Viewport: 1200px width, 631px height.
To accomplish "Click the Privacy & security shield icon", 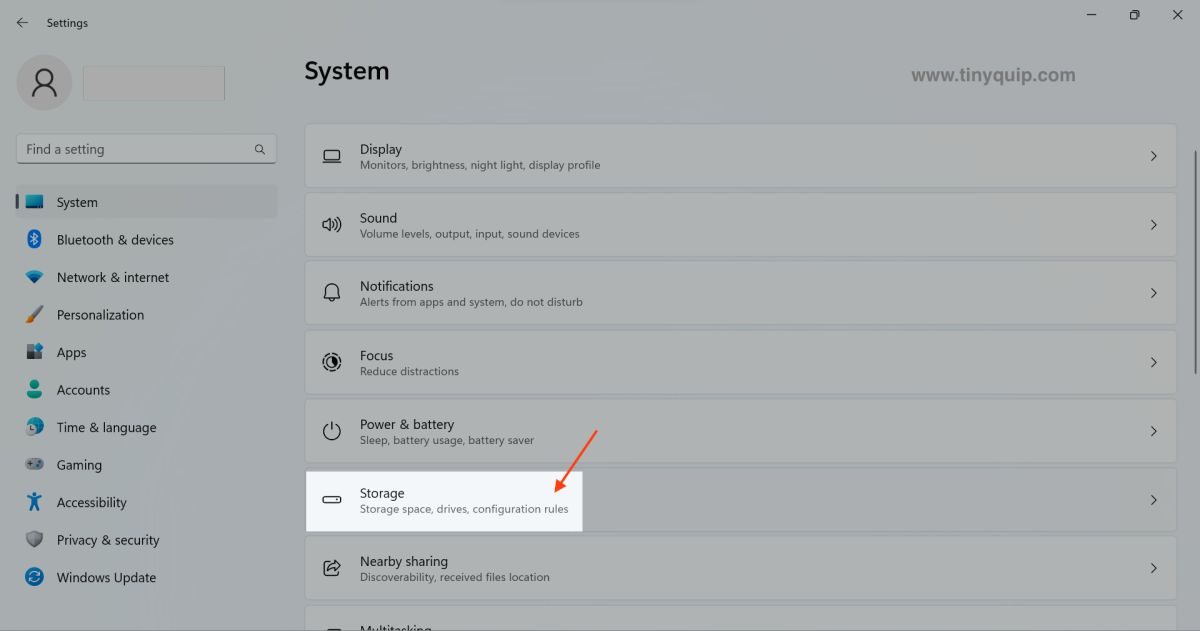I will click(x=33, y=539).
